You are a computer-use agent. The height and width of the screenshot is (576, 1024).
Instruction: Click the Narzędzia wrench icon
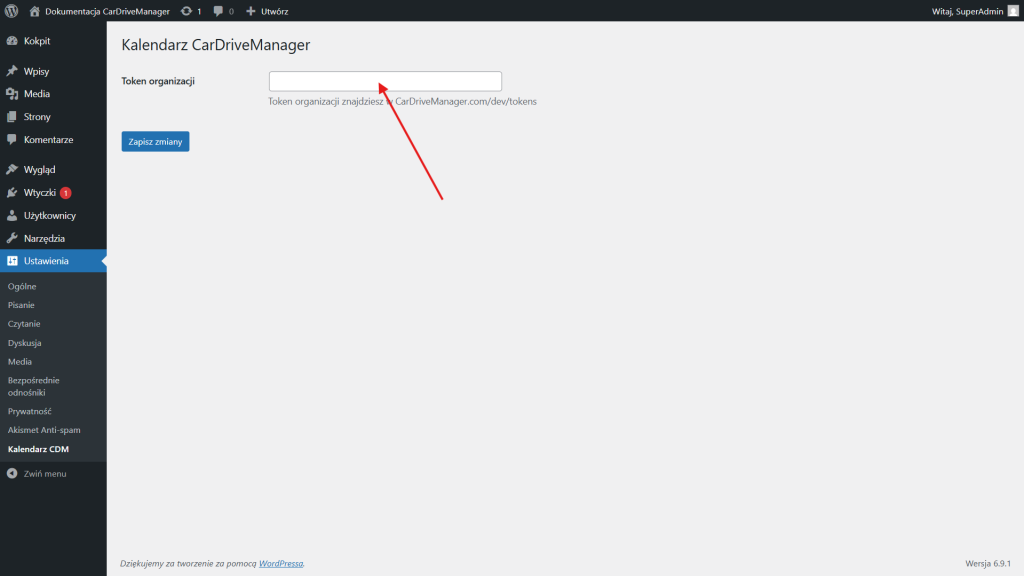pyautogui.click(x=12, y=239)
